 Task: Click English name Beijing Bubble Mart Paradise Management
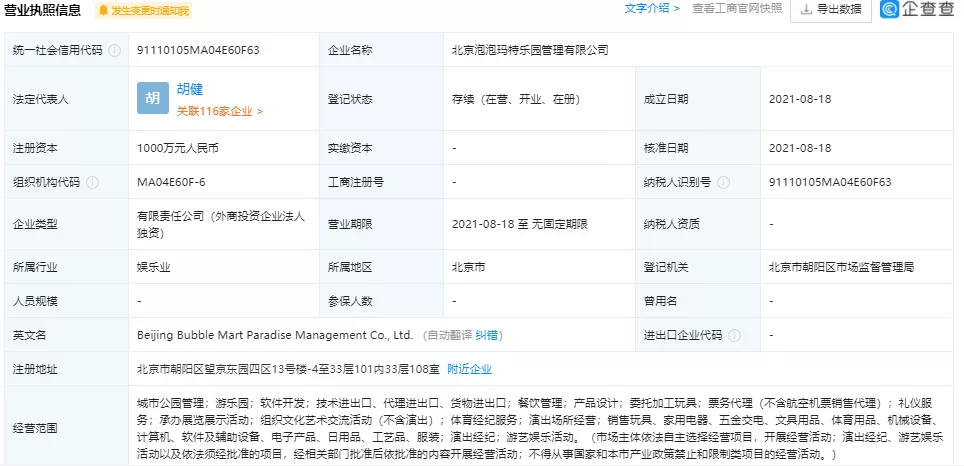tap(275, 336)
